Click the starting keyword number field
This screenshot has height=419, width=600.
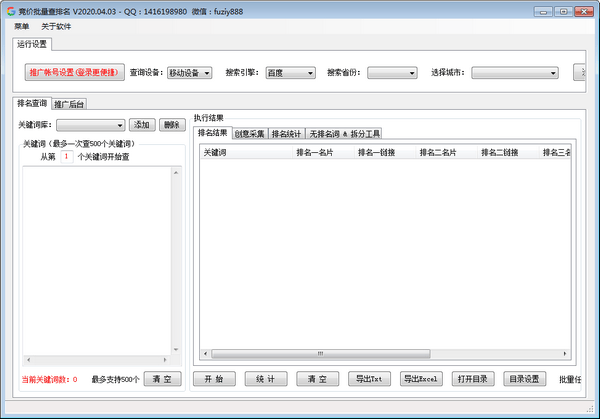point(66,157)
